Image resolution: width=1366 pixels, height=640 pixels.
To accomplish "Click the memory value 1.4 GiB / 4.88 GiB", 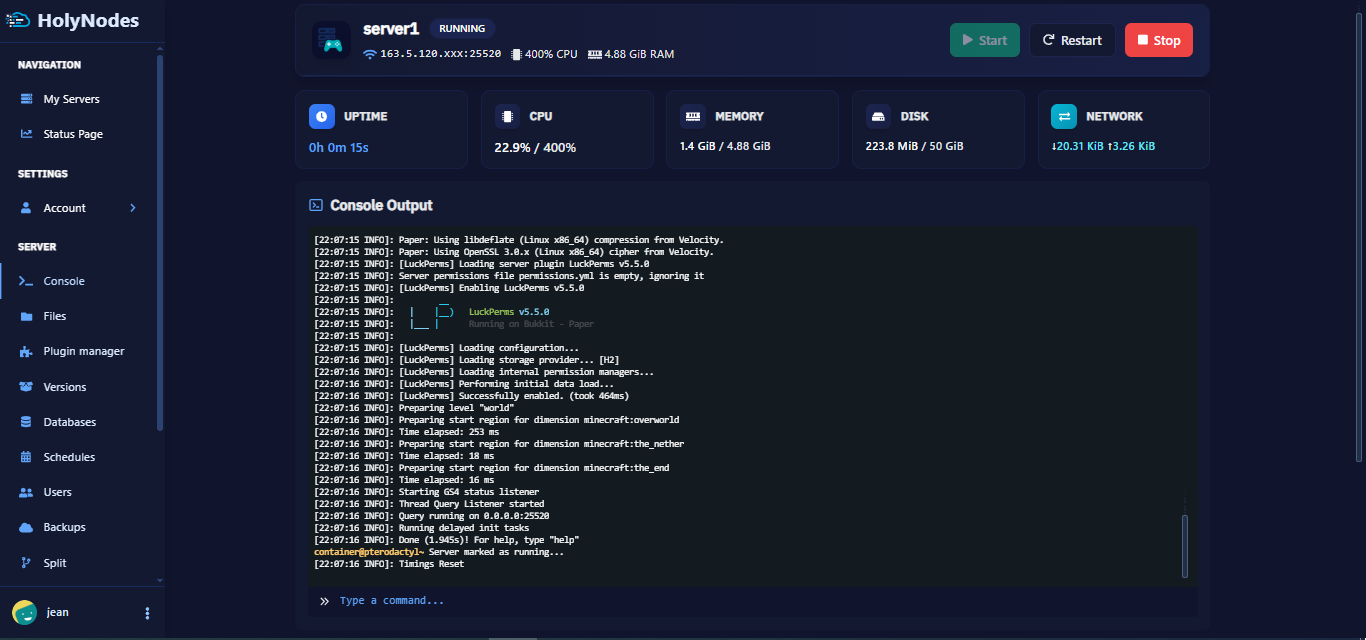I will click(725, 146).
